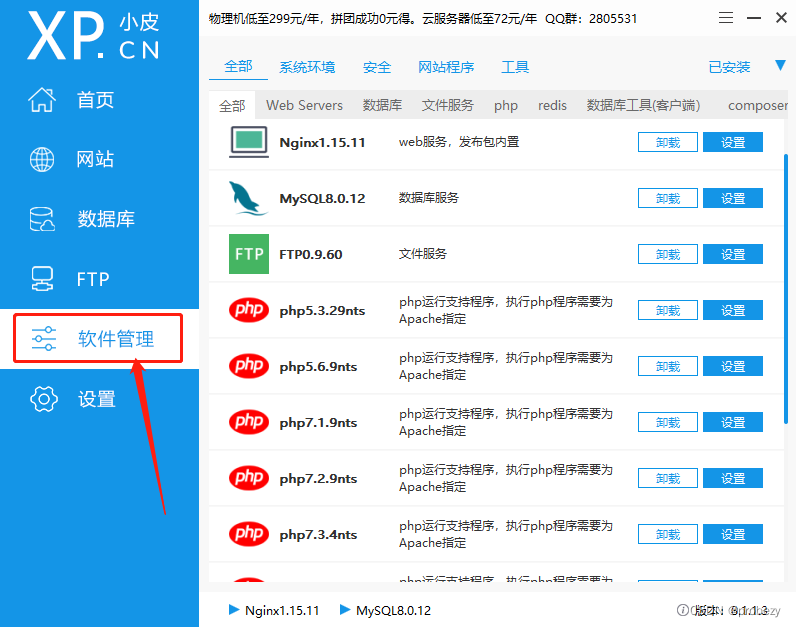The height and width of the screenshot is (627, 796).
Task: Click the play icon beside MySQL8.0.12 status
Action: 345,609
